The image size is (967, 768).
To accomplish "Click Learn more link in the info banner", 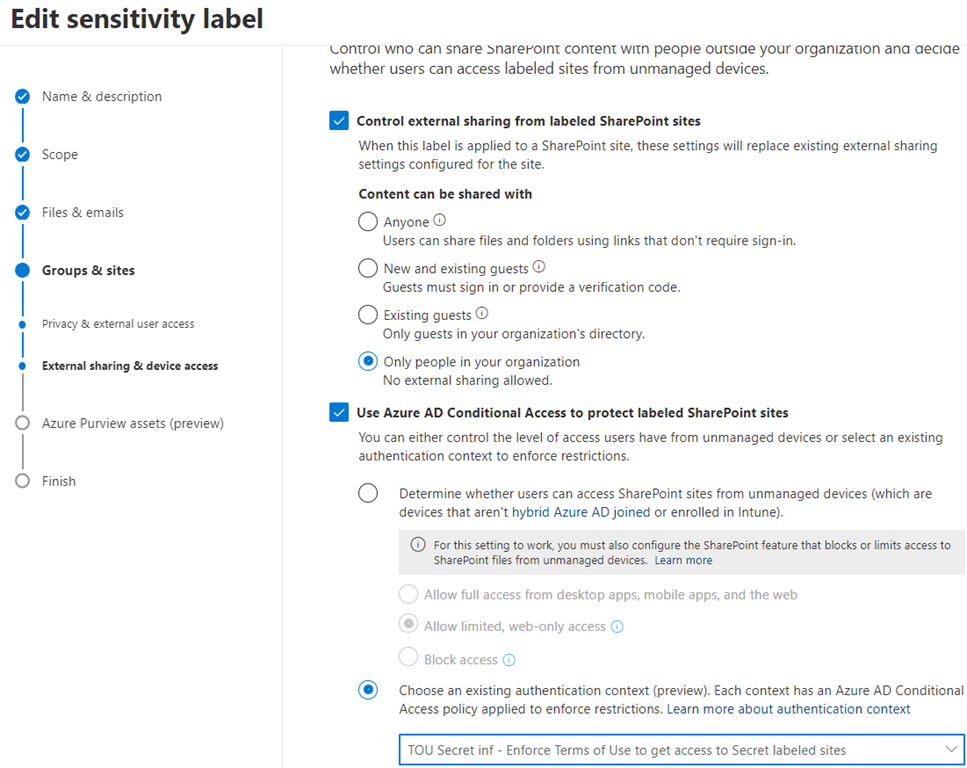I will click(683, 561).
